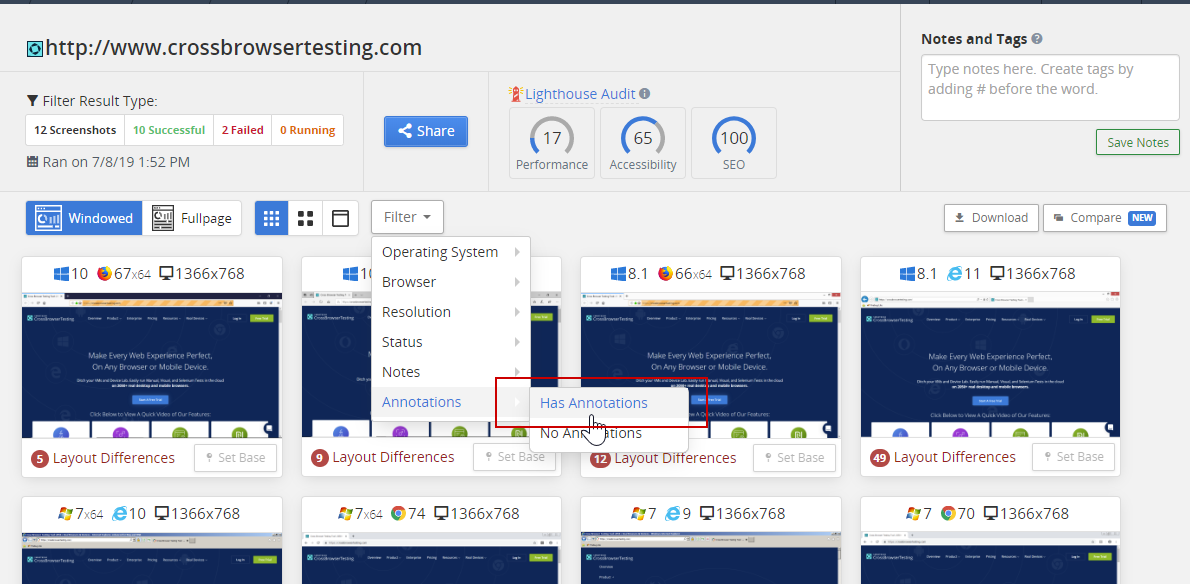Click the red 9 layout differences badge
Screen dimensions: 1190x584
320,458
